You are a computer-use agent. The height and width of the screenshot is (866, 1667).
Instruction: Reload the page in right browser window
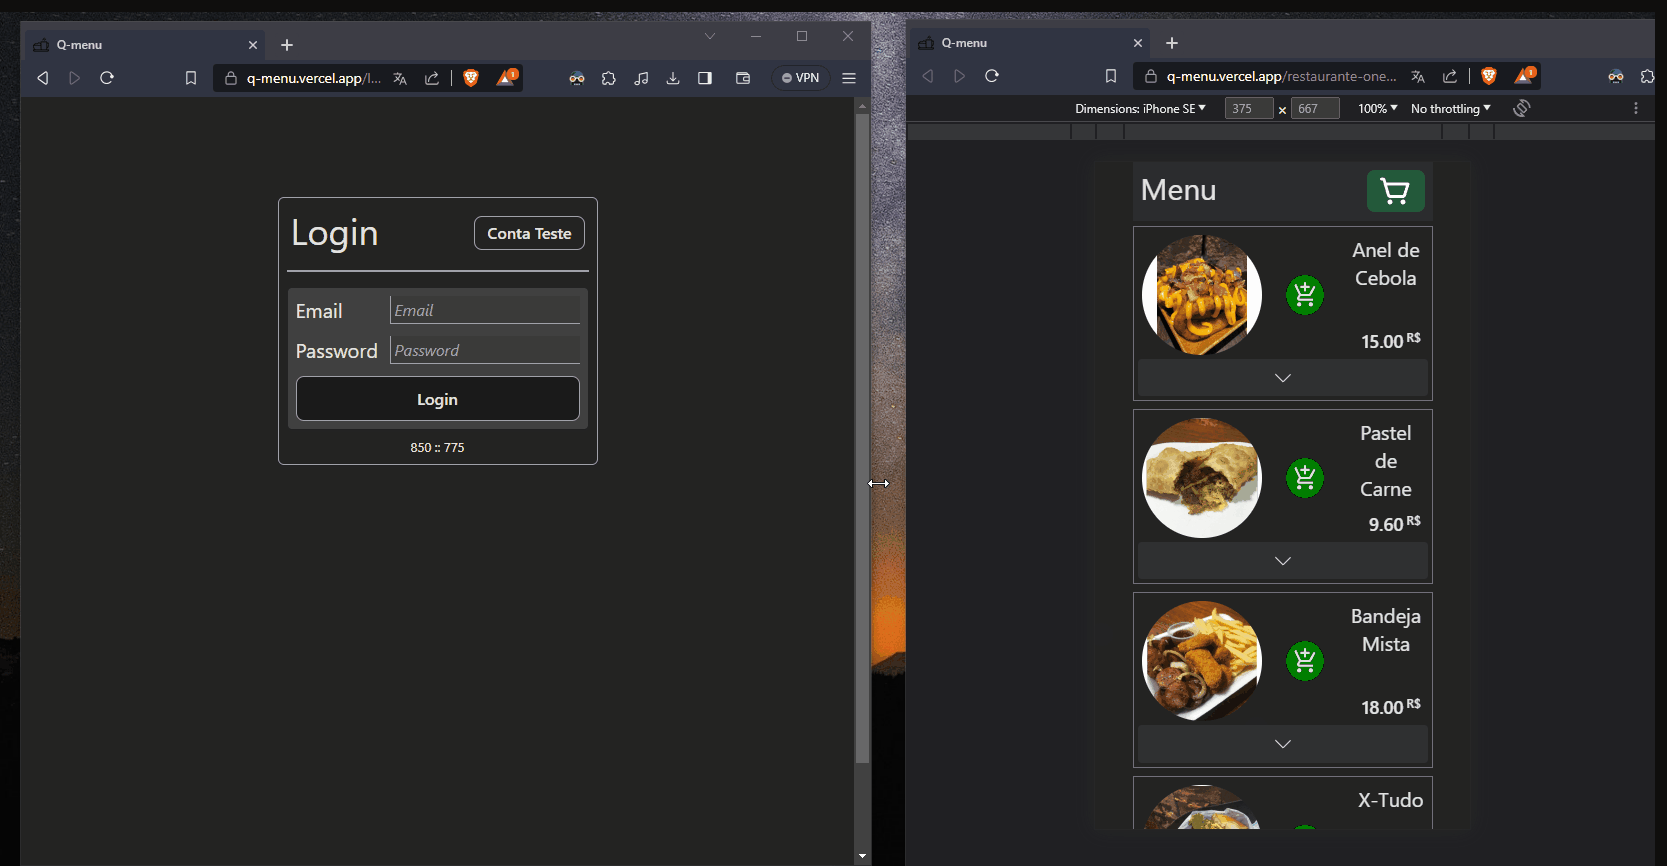coord(992,76)
